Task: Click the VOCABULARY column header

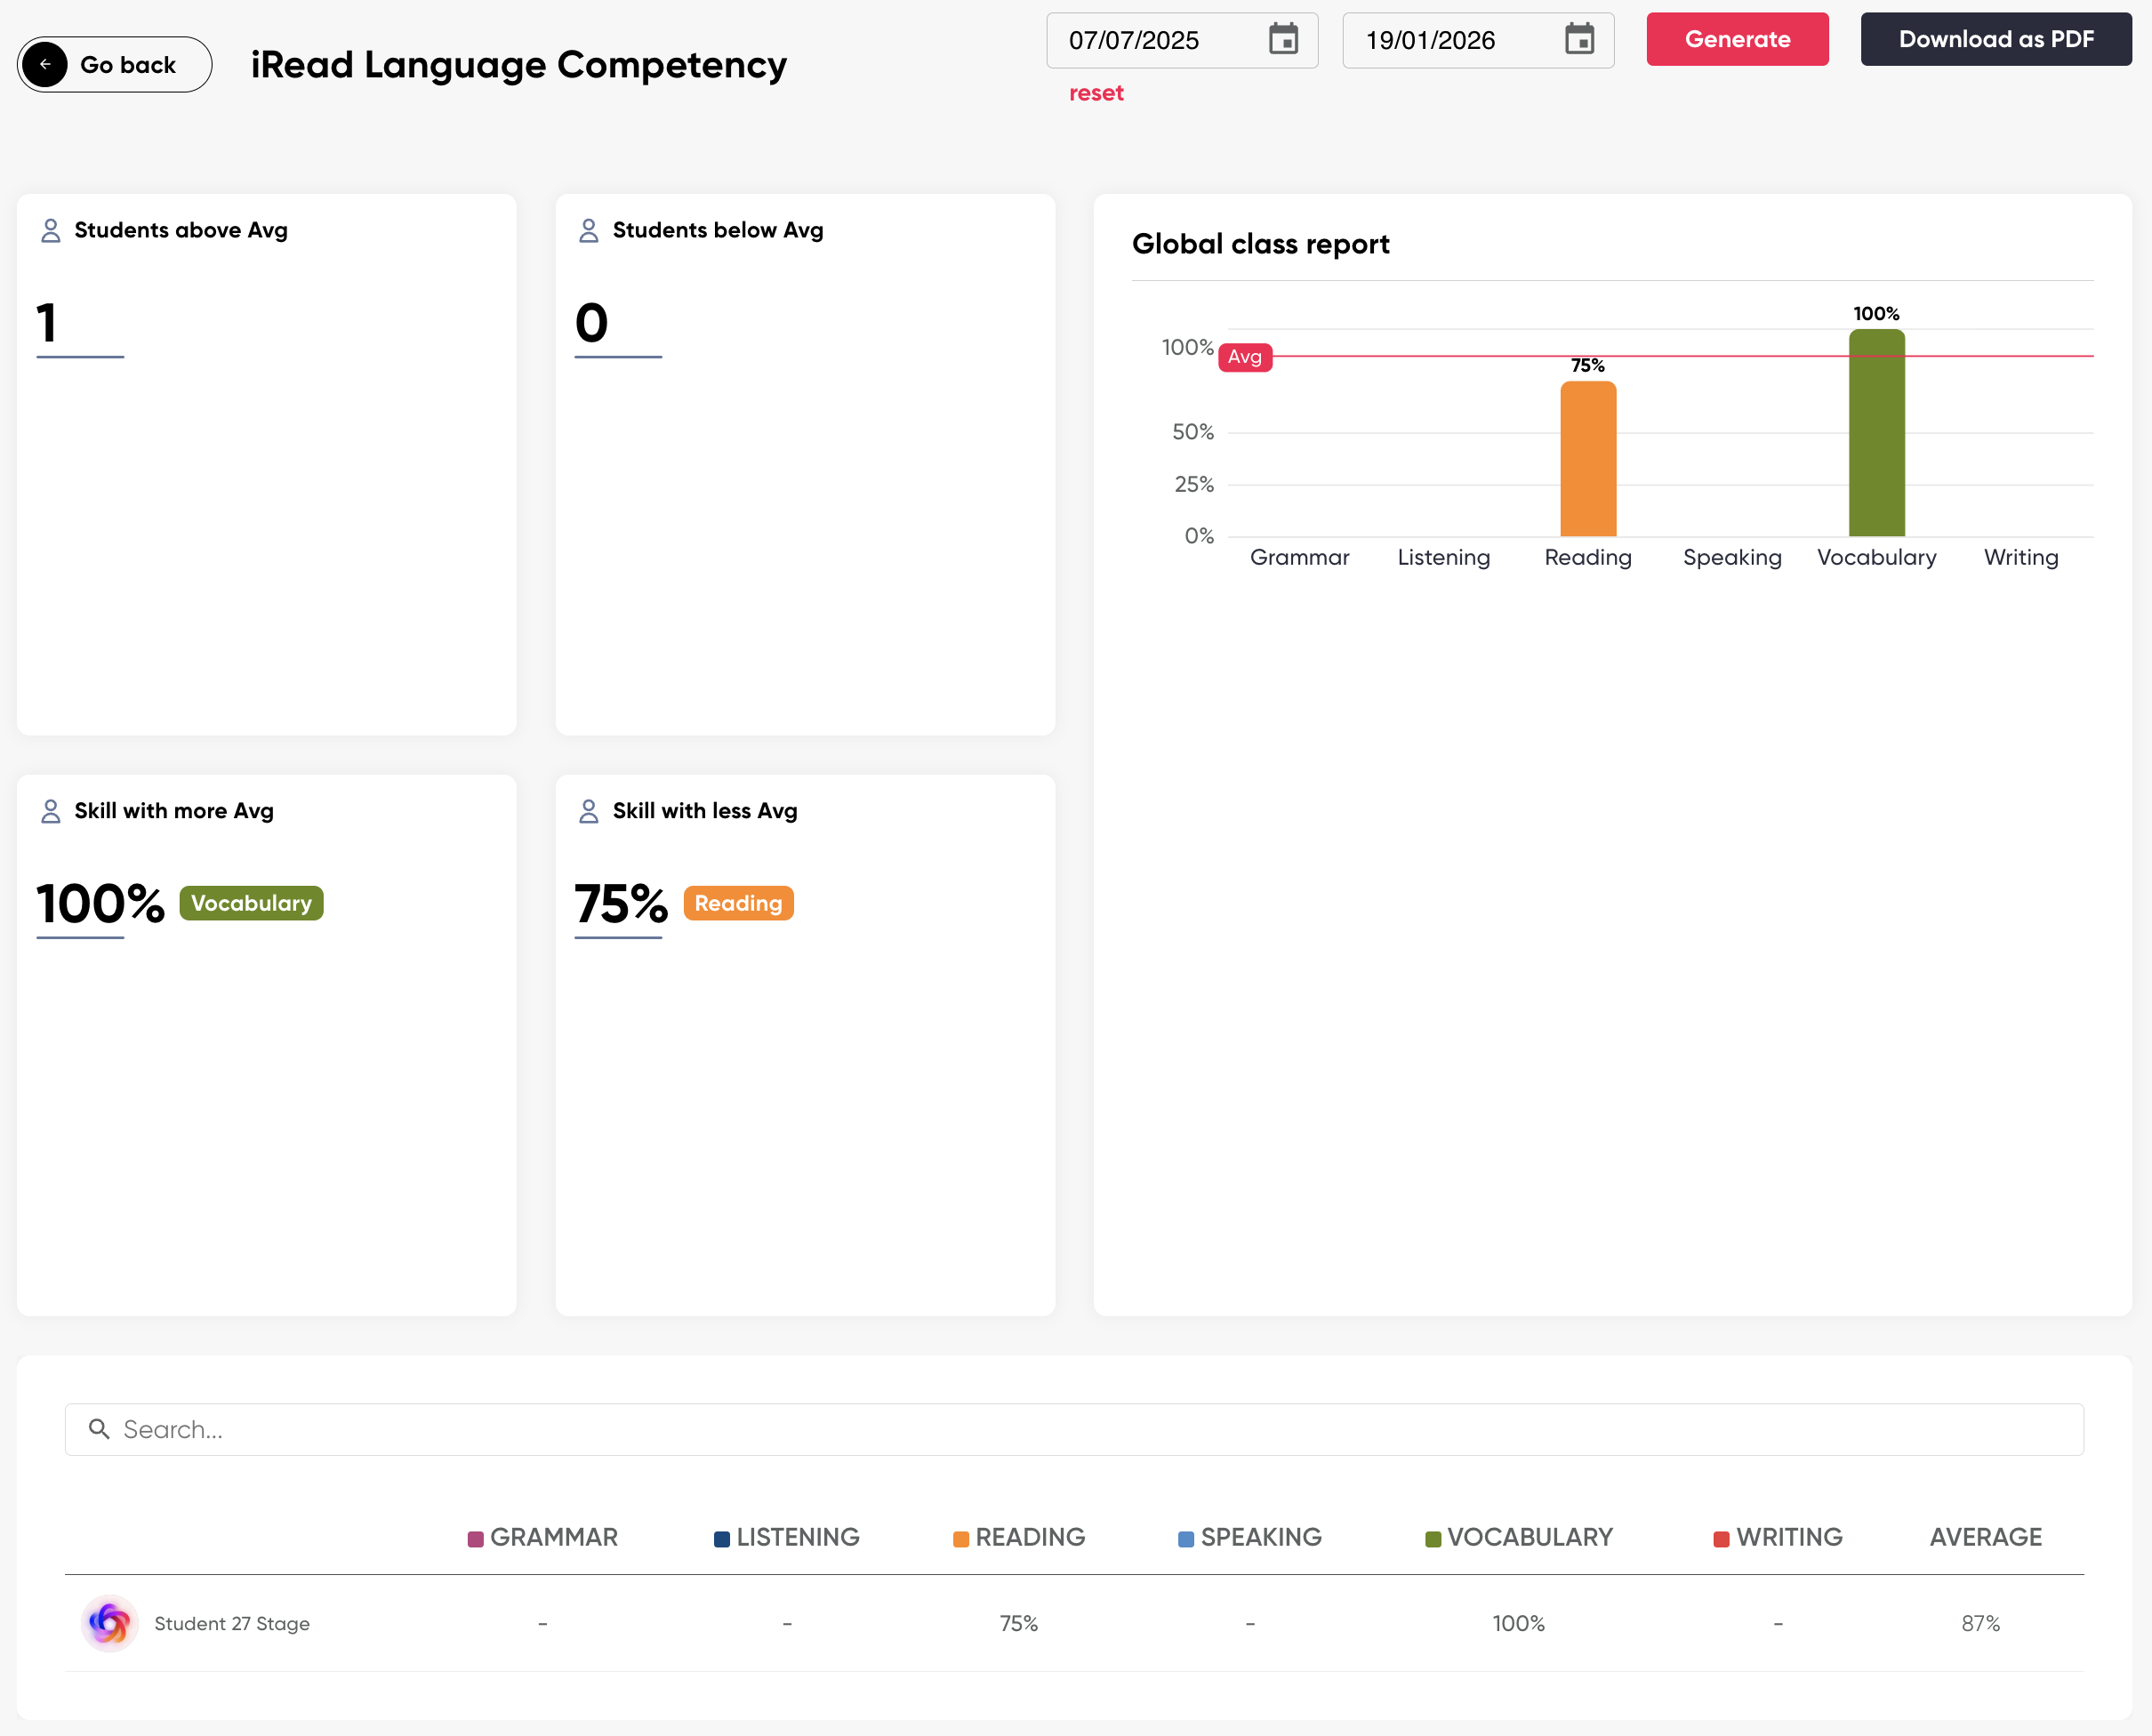Action: pyautogui.click(x=1529, y=1537)
